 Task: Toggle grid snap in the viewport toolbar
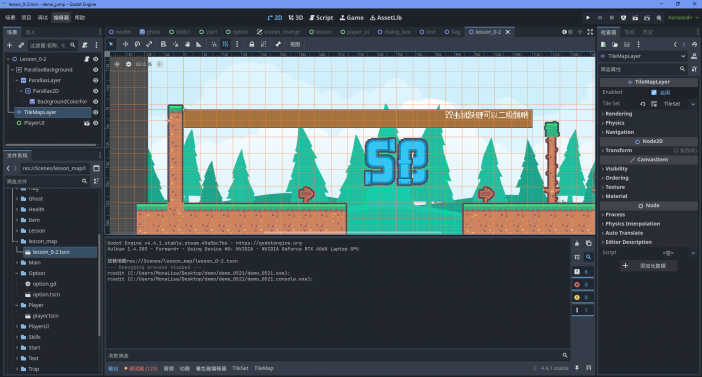click(x=225, y=44)
